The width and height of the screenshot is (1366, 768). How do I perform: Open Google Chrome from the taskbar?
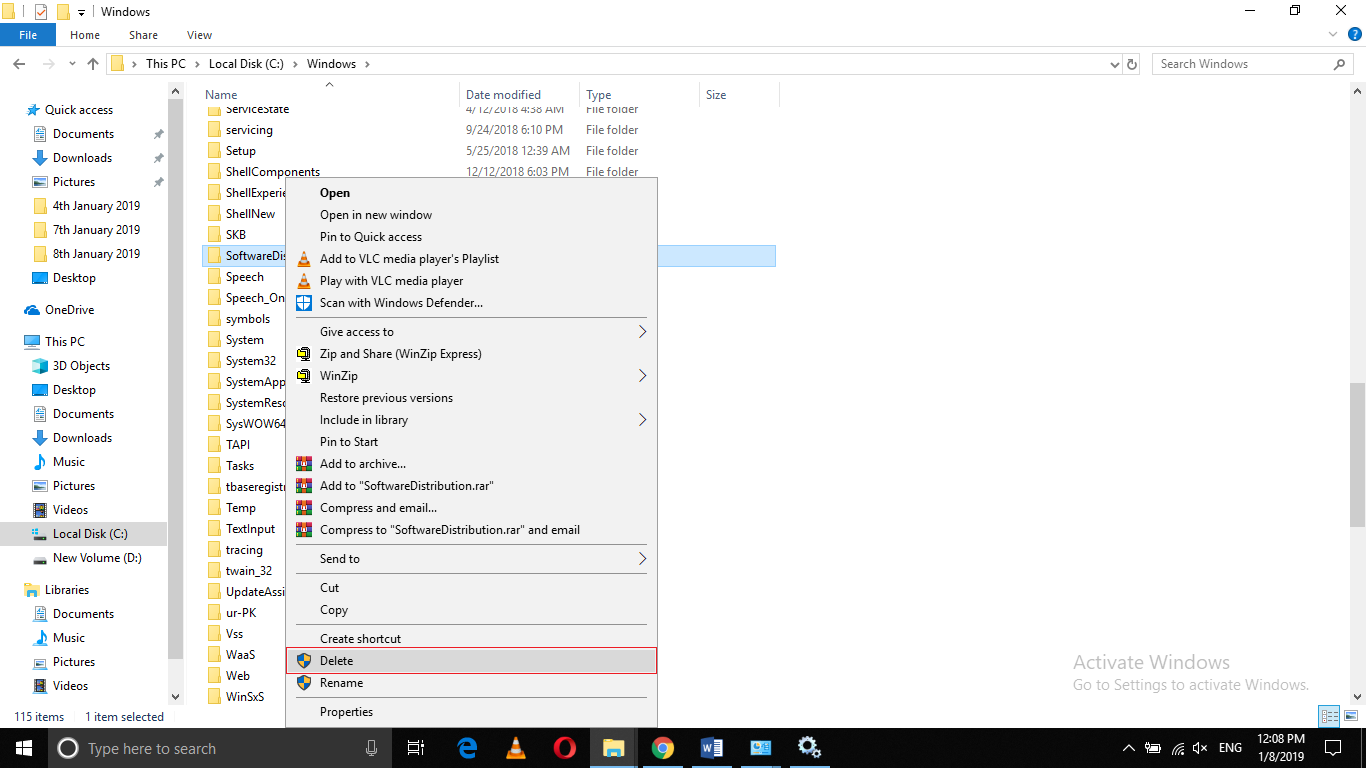click(662, 747)
